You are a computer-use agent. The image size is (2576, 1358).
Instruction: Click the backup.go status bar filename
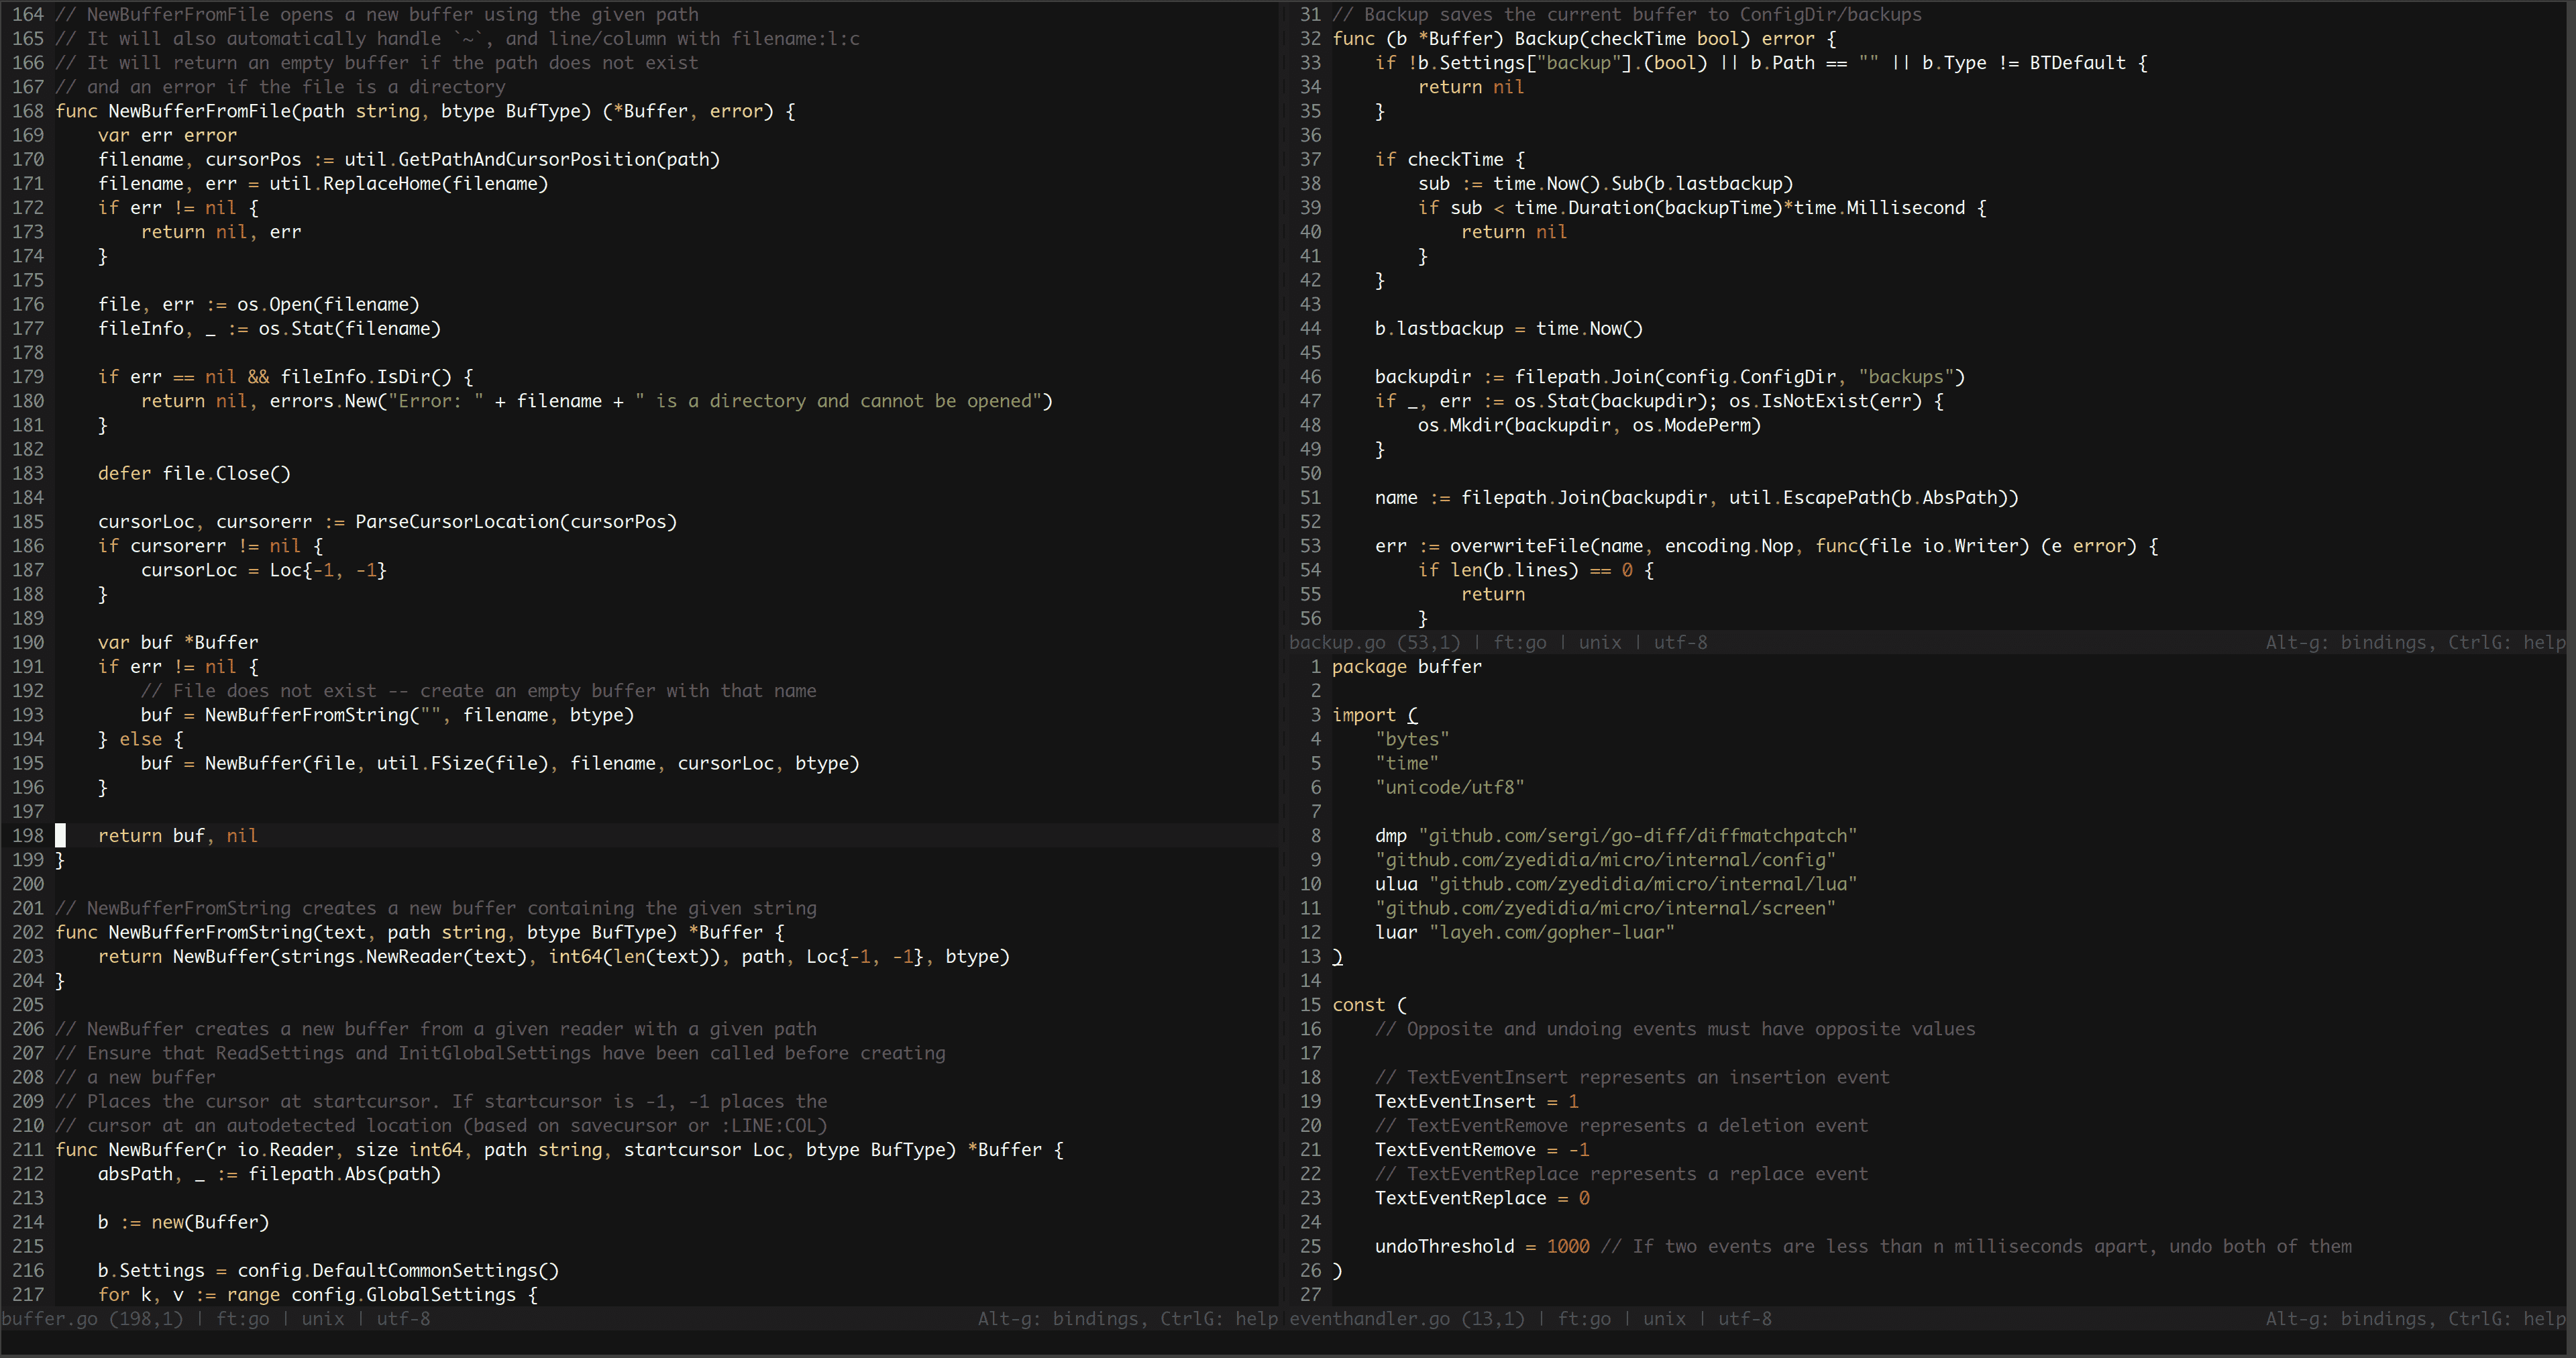point(1337,643)
